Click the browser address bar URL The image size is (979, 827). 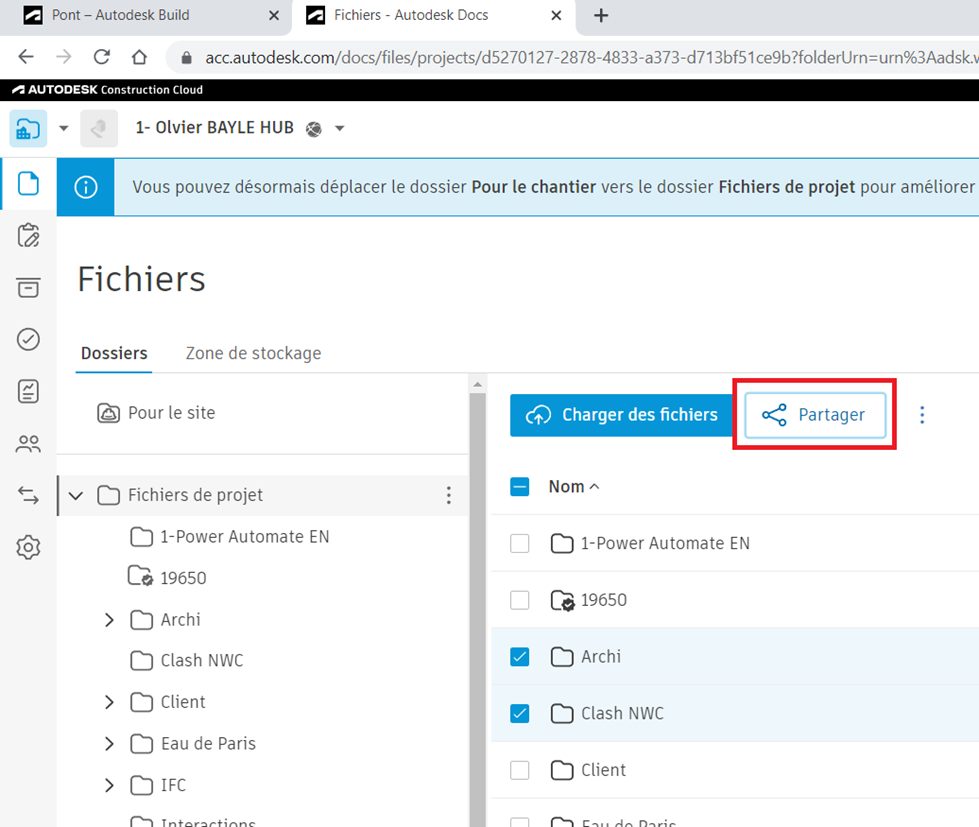pos(590,57)
